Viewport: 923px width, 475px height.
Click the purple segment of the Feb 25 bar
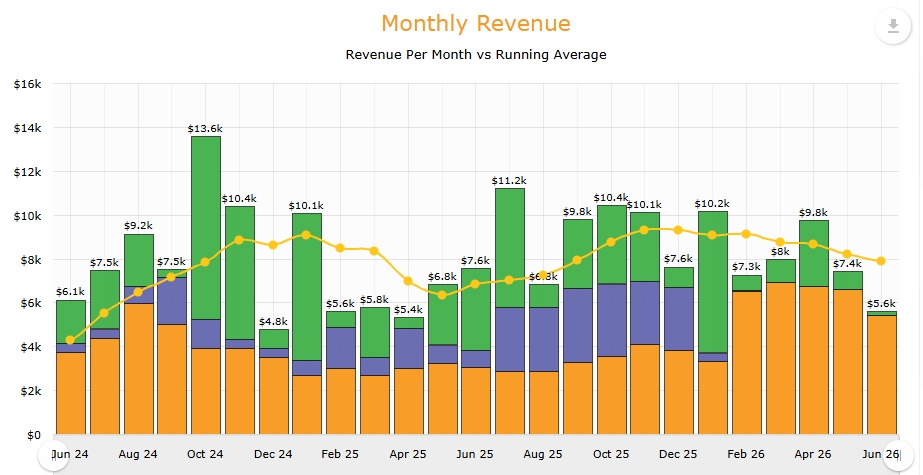[341, 348]
